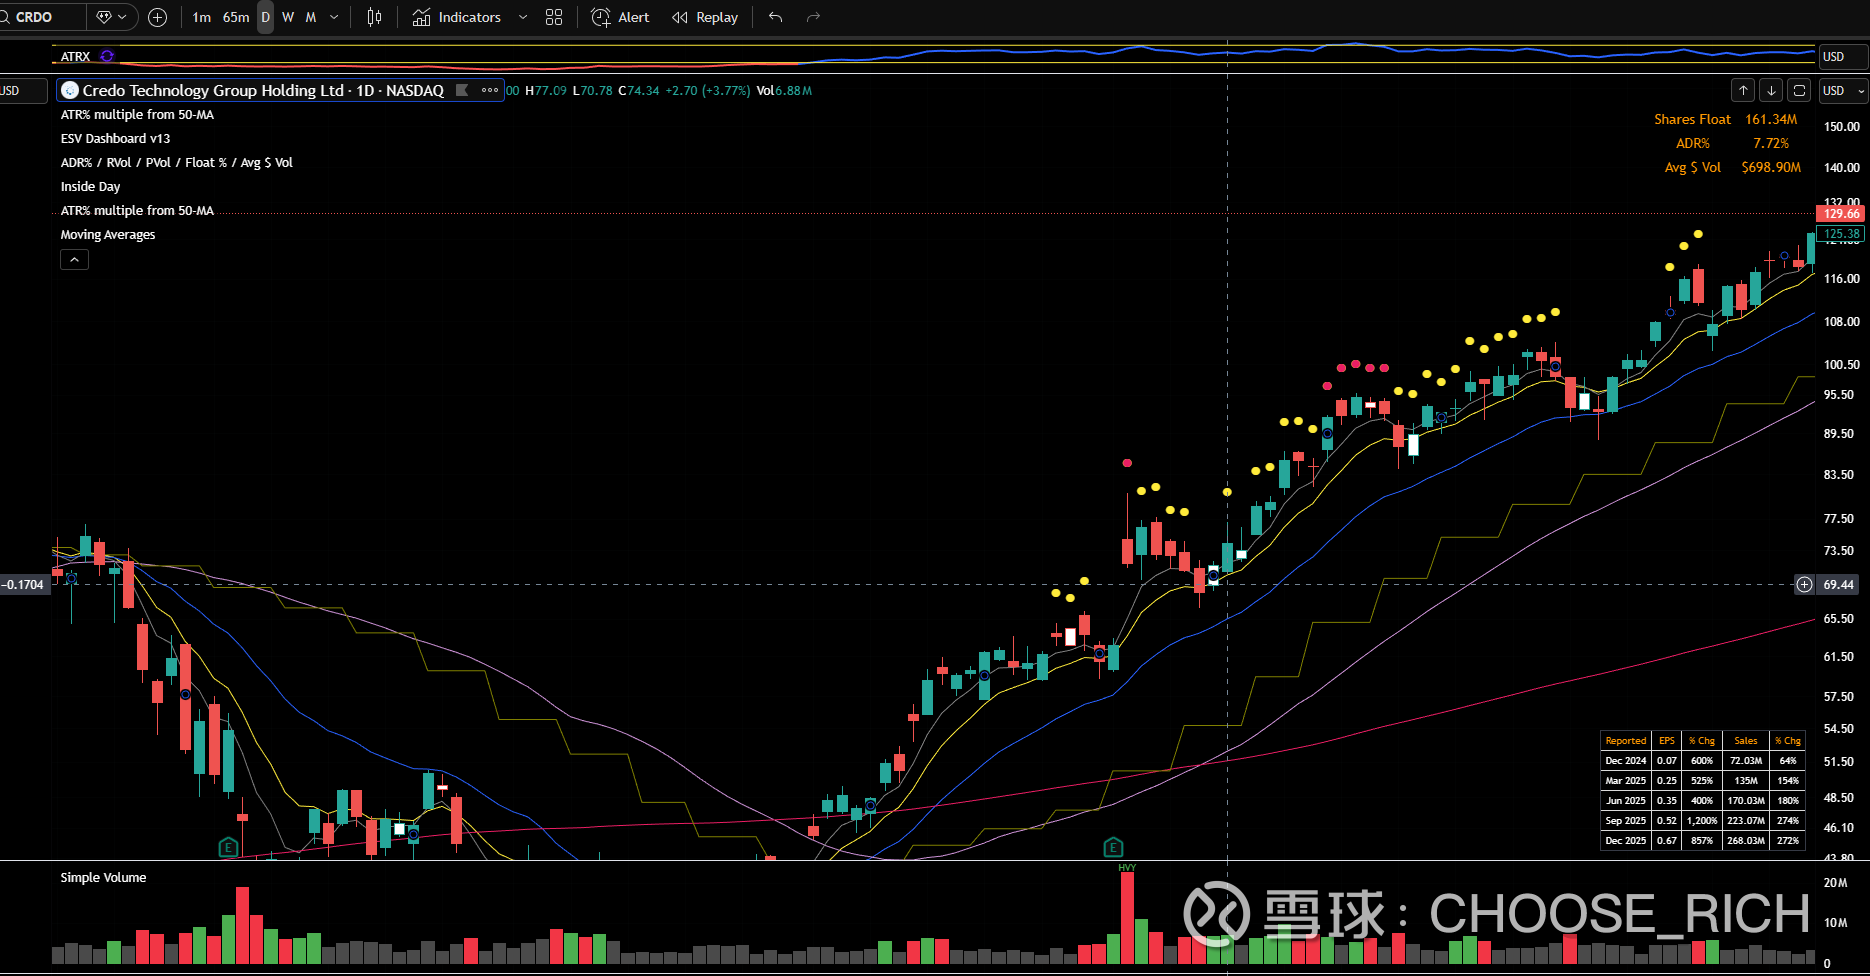Image resolution: width=1870 pixels, height=976 pixels.
Task: Select the Simple Volume indicator label
Action: tap(103, 877)
